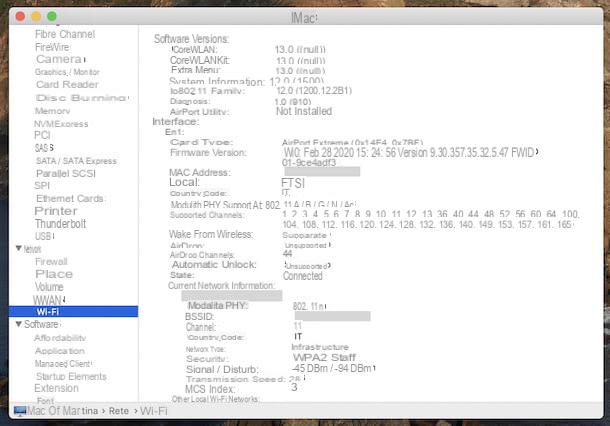Click the FTSI Local value
This screenshot has width=610, height=426.
point(293,183)
